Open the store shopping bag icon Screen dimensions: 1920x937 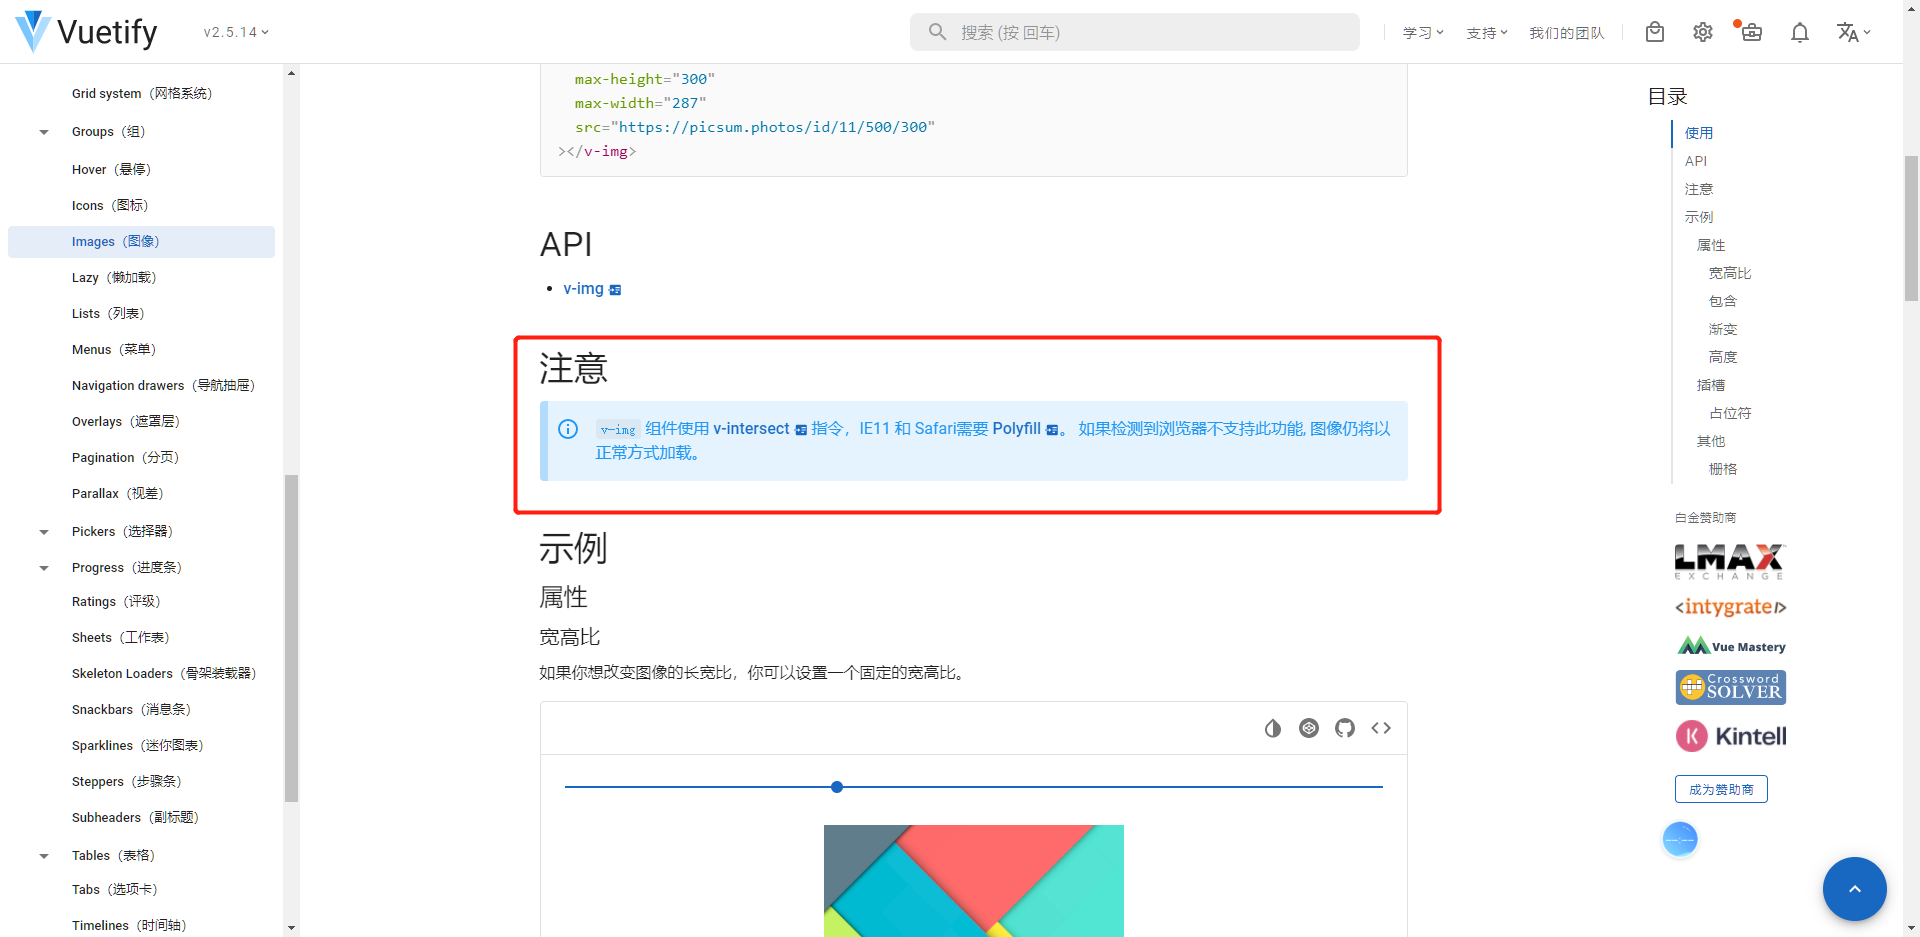(1655, 32)
